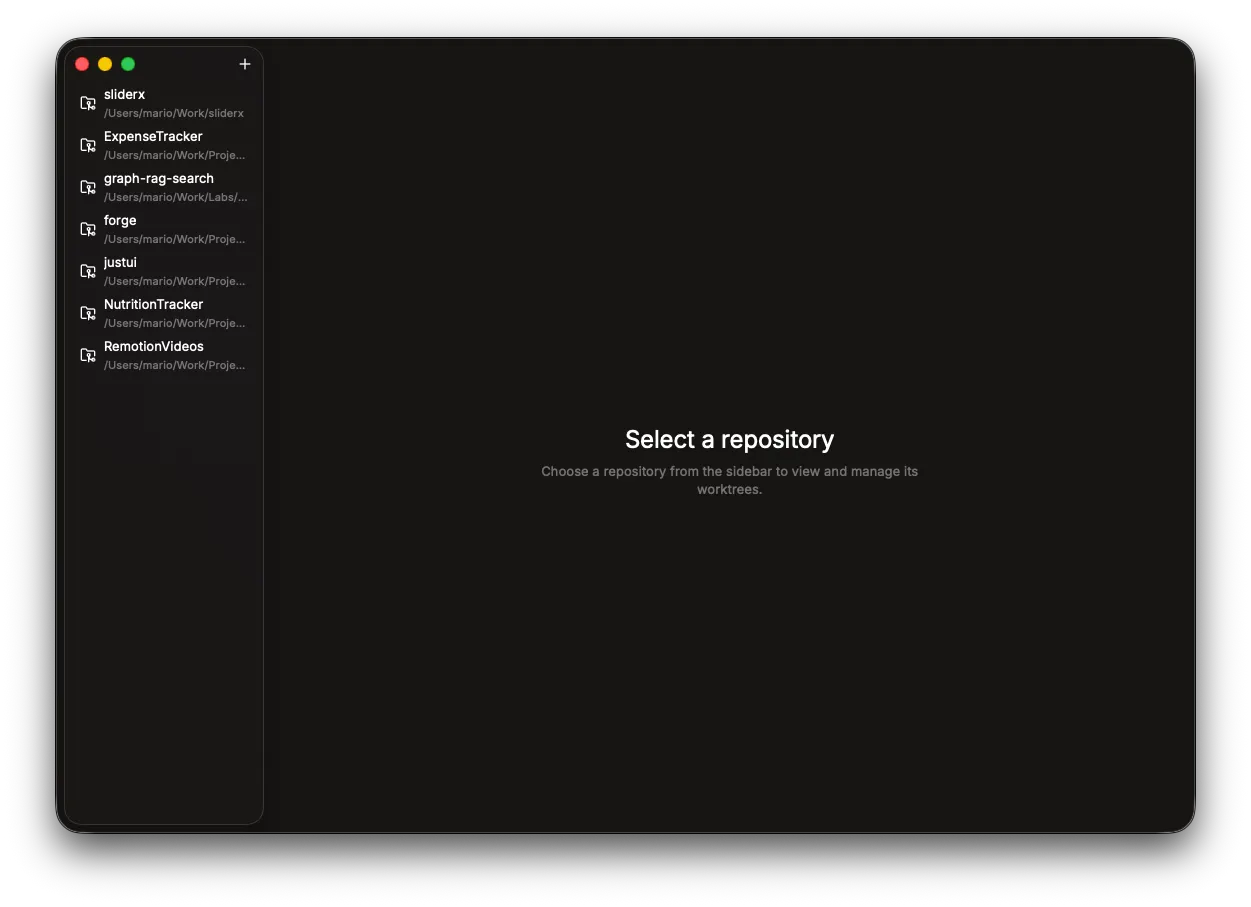Select the graph-rag-search repository name
The width and height of the screenshot is (1251, 907).
pyautogui.click(x=159, y=178)
